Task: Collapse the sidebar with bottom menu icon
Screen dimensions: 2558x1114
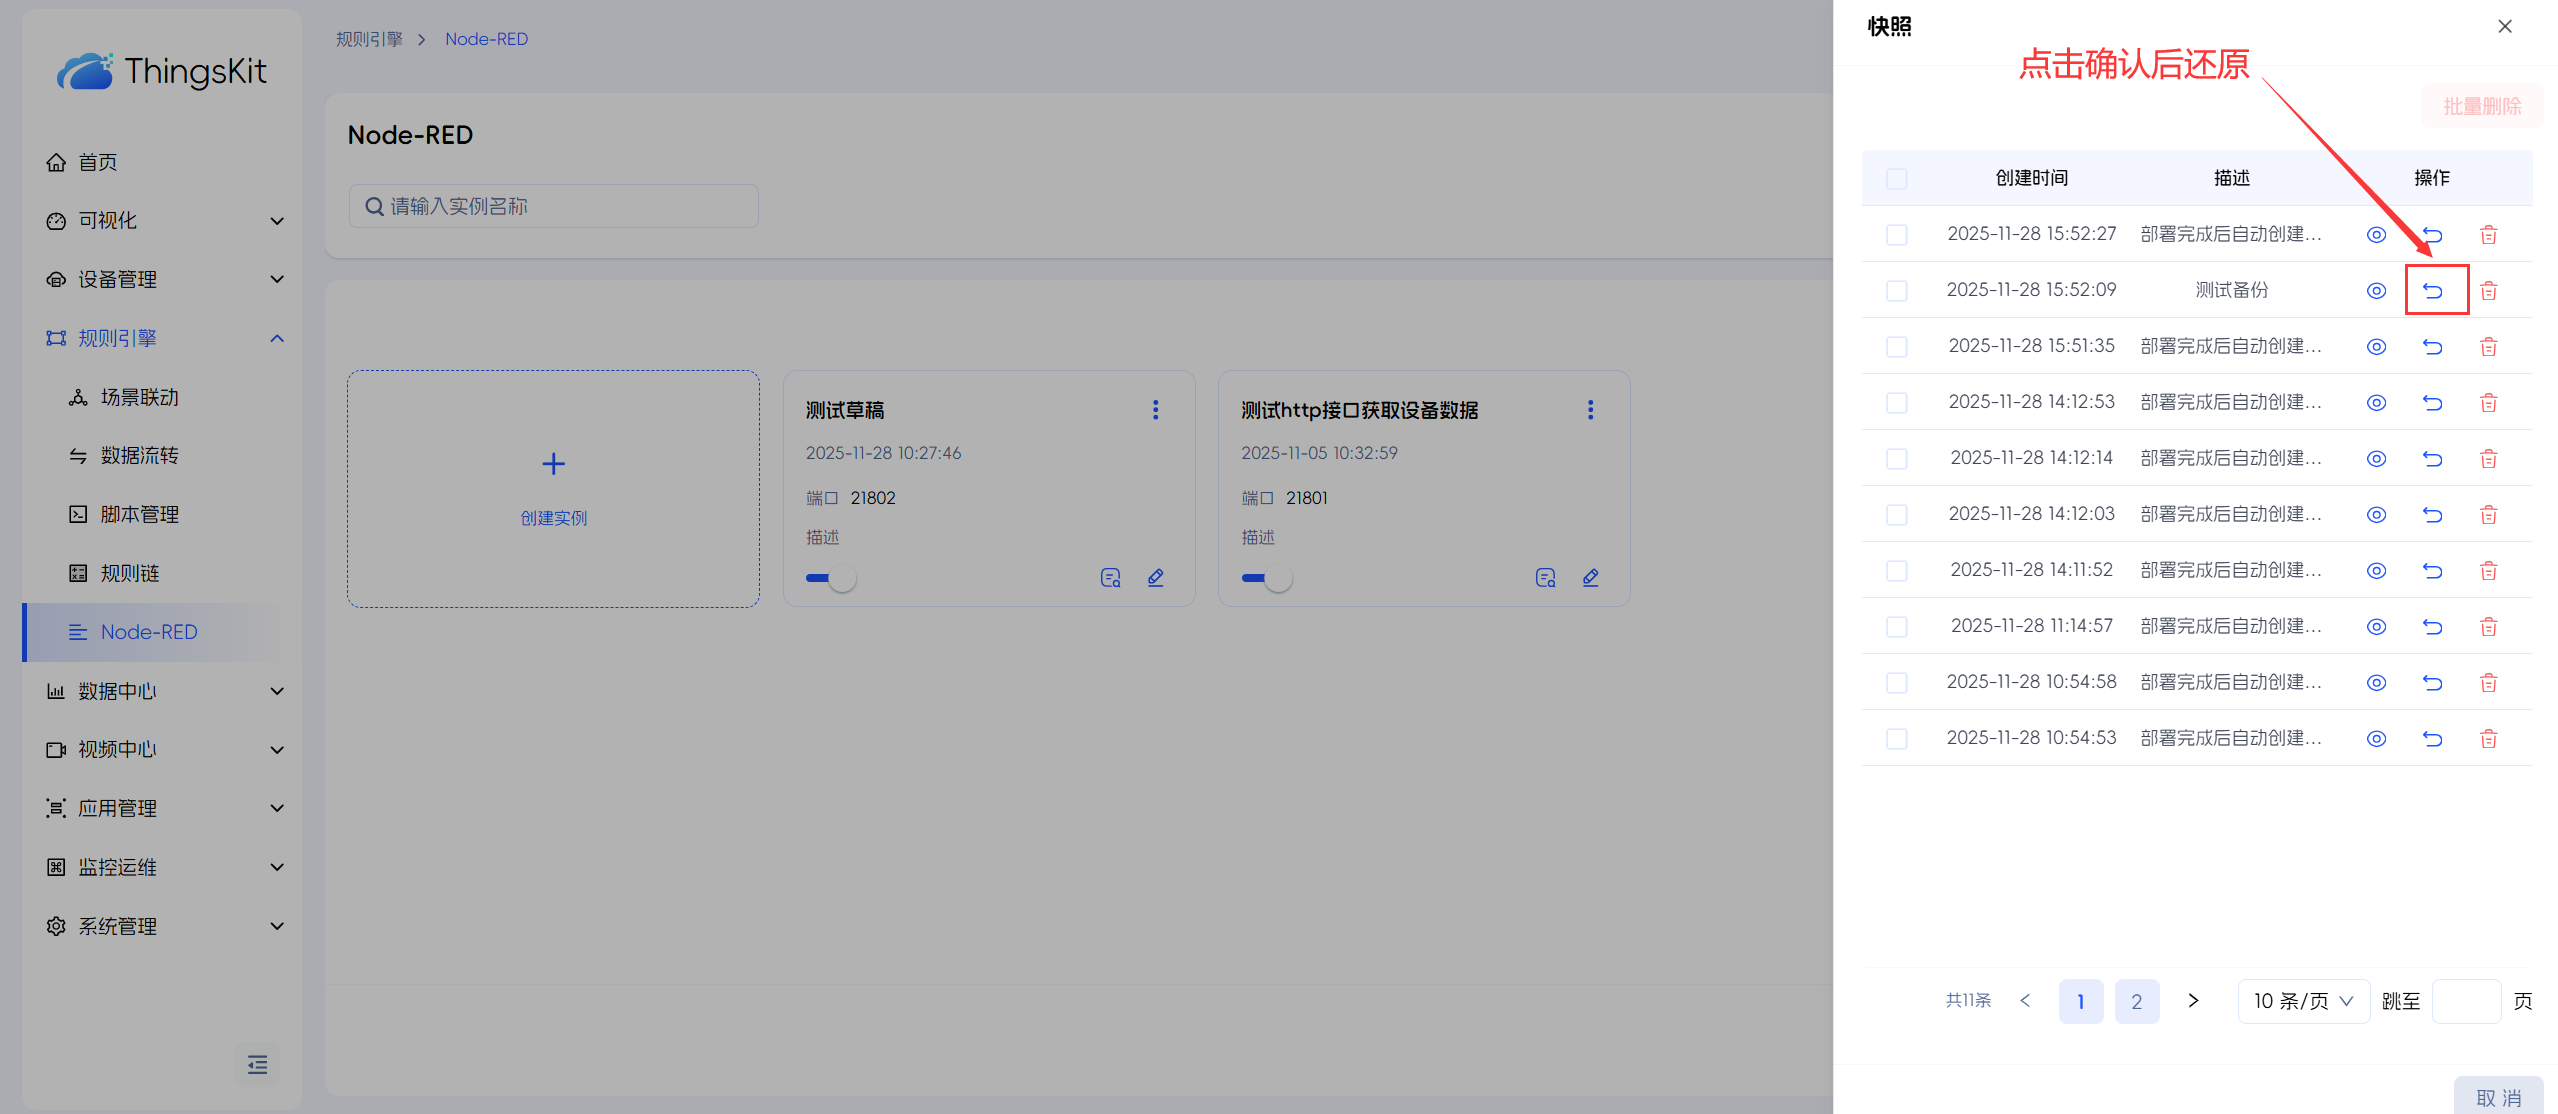Action: (257, 1065)
